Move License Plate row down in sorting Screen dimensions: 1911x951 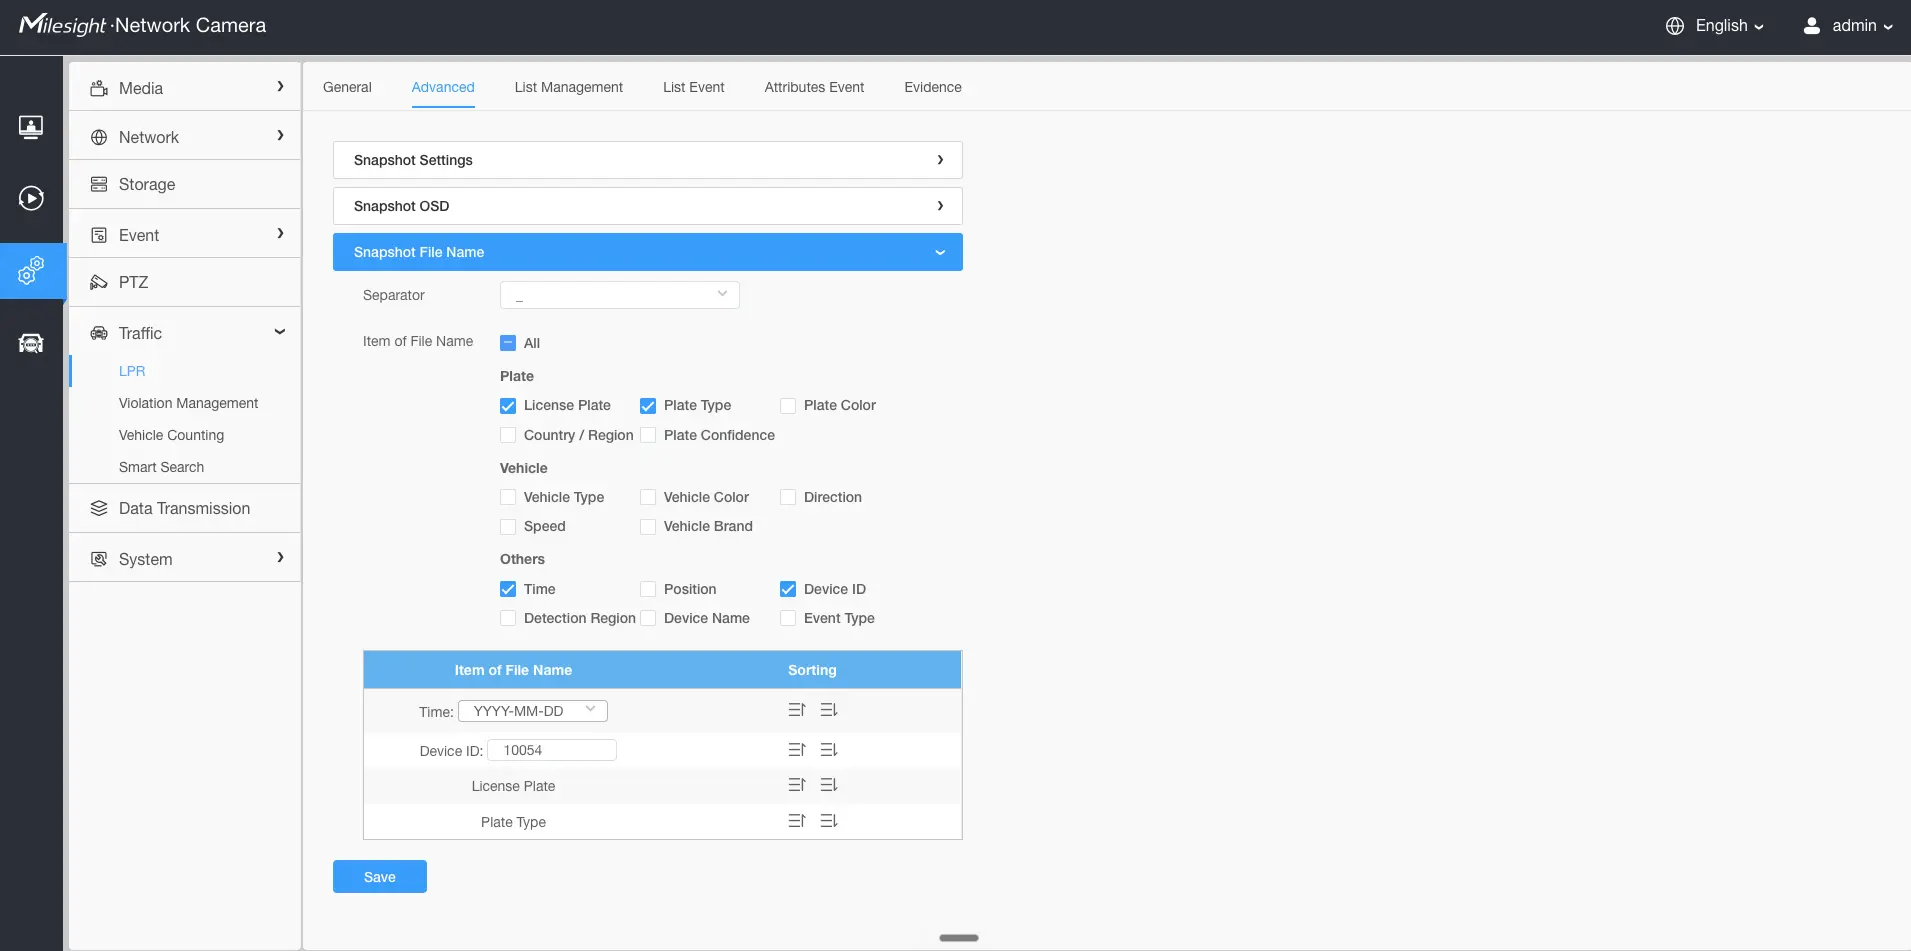click(829, 785)
